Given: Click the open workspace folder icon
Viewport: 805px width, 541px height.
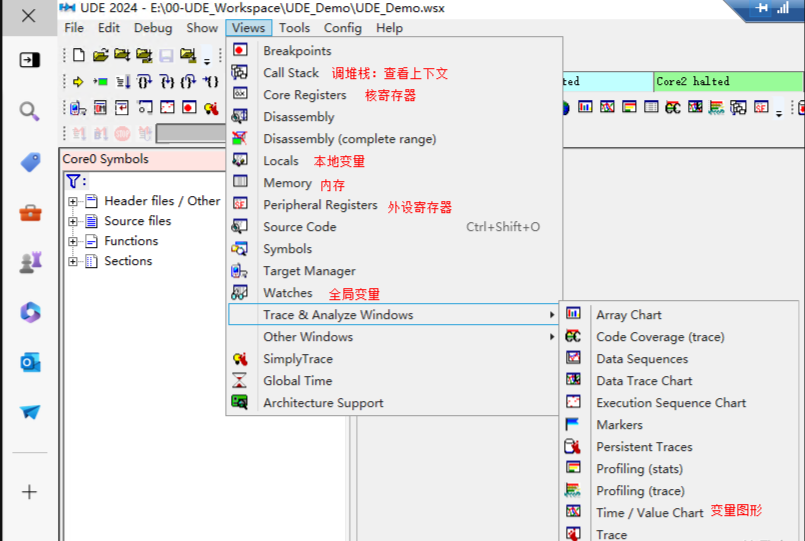Looking at the screenshot, I should (x=101, y=54).
